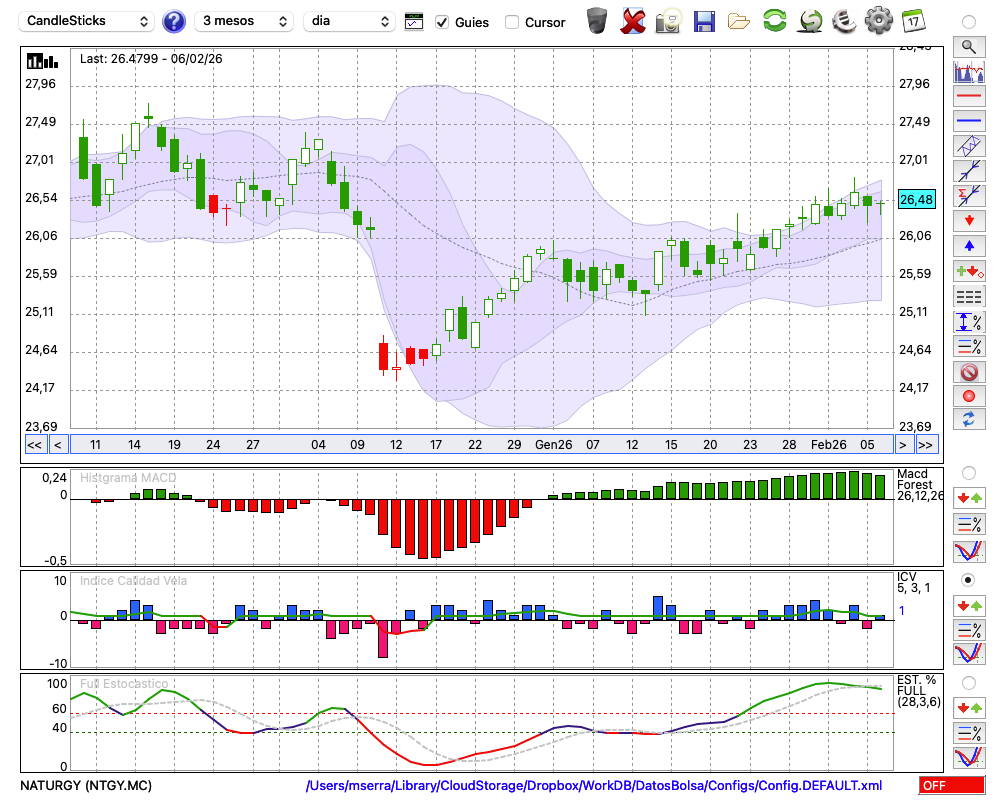
Task: Open a file with the folder icon
Action: (739, 21)
